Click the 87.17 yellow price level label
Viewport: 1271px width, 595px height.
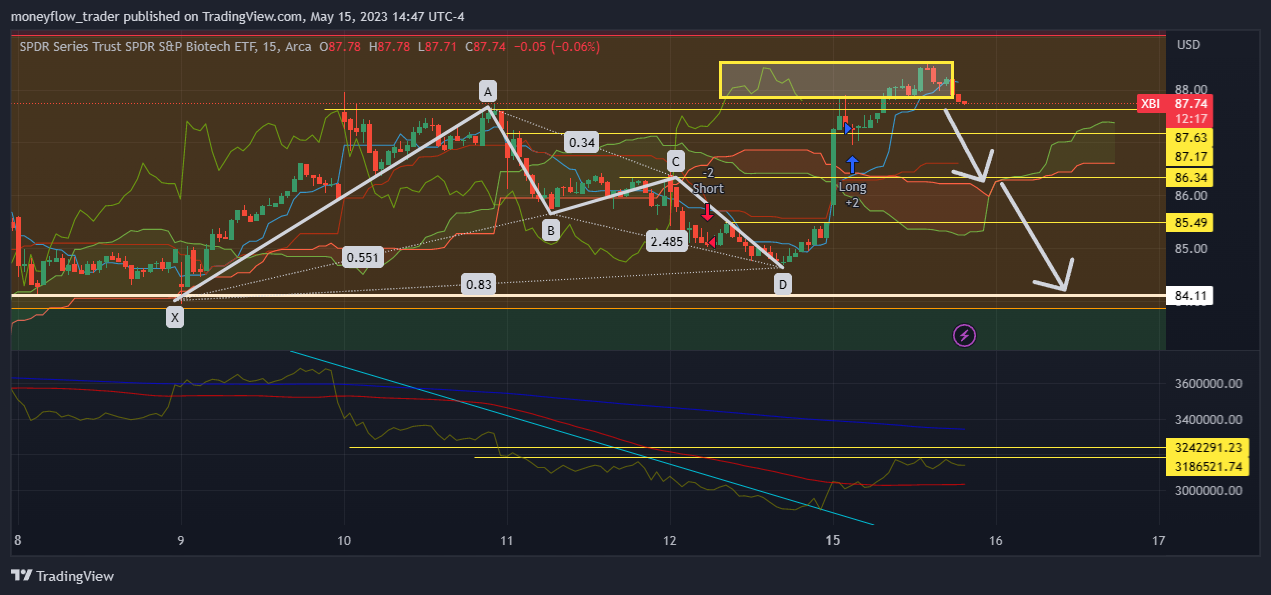[x=1190, y=157]
